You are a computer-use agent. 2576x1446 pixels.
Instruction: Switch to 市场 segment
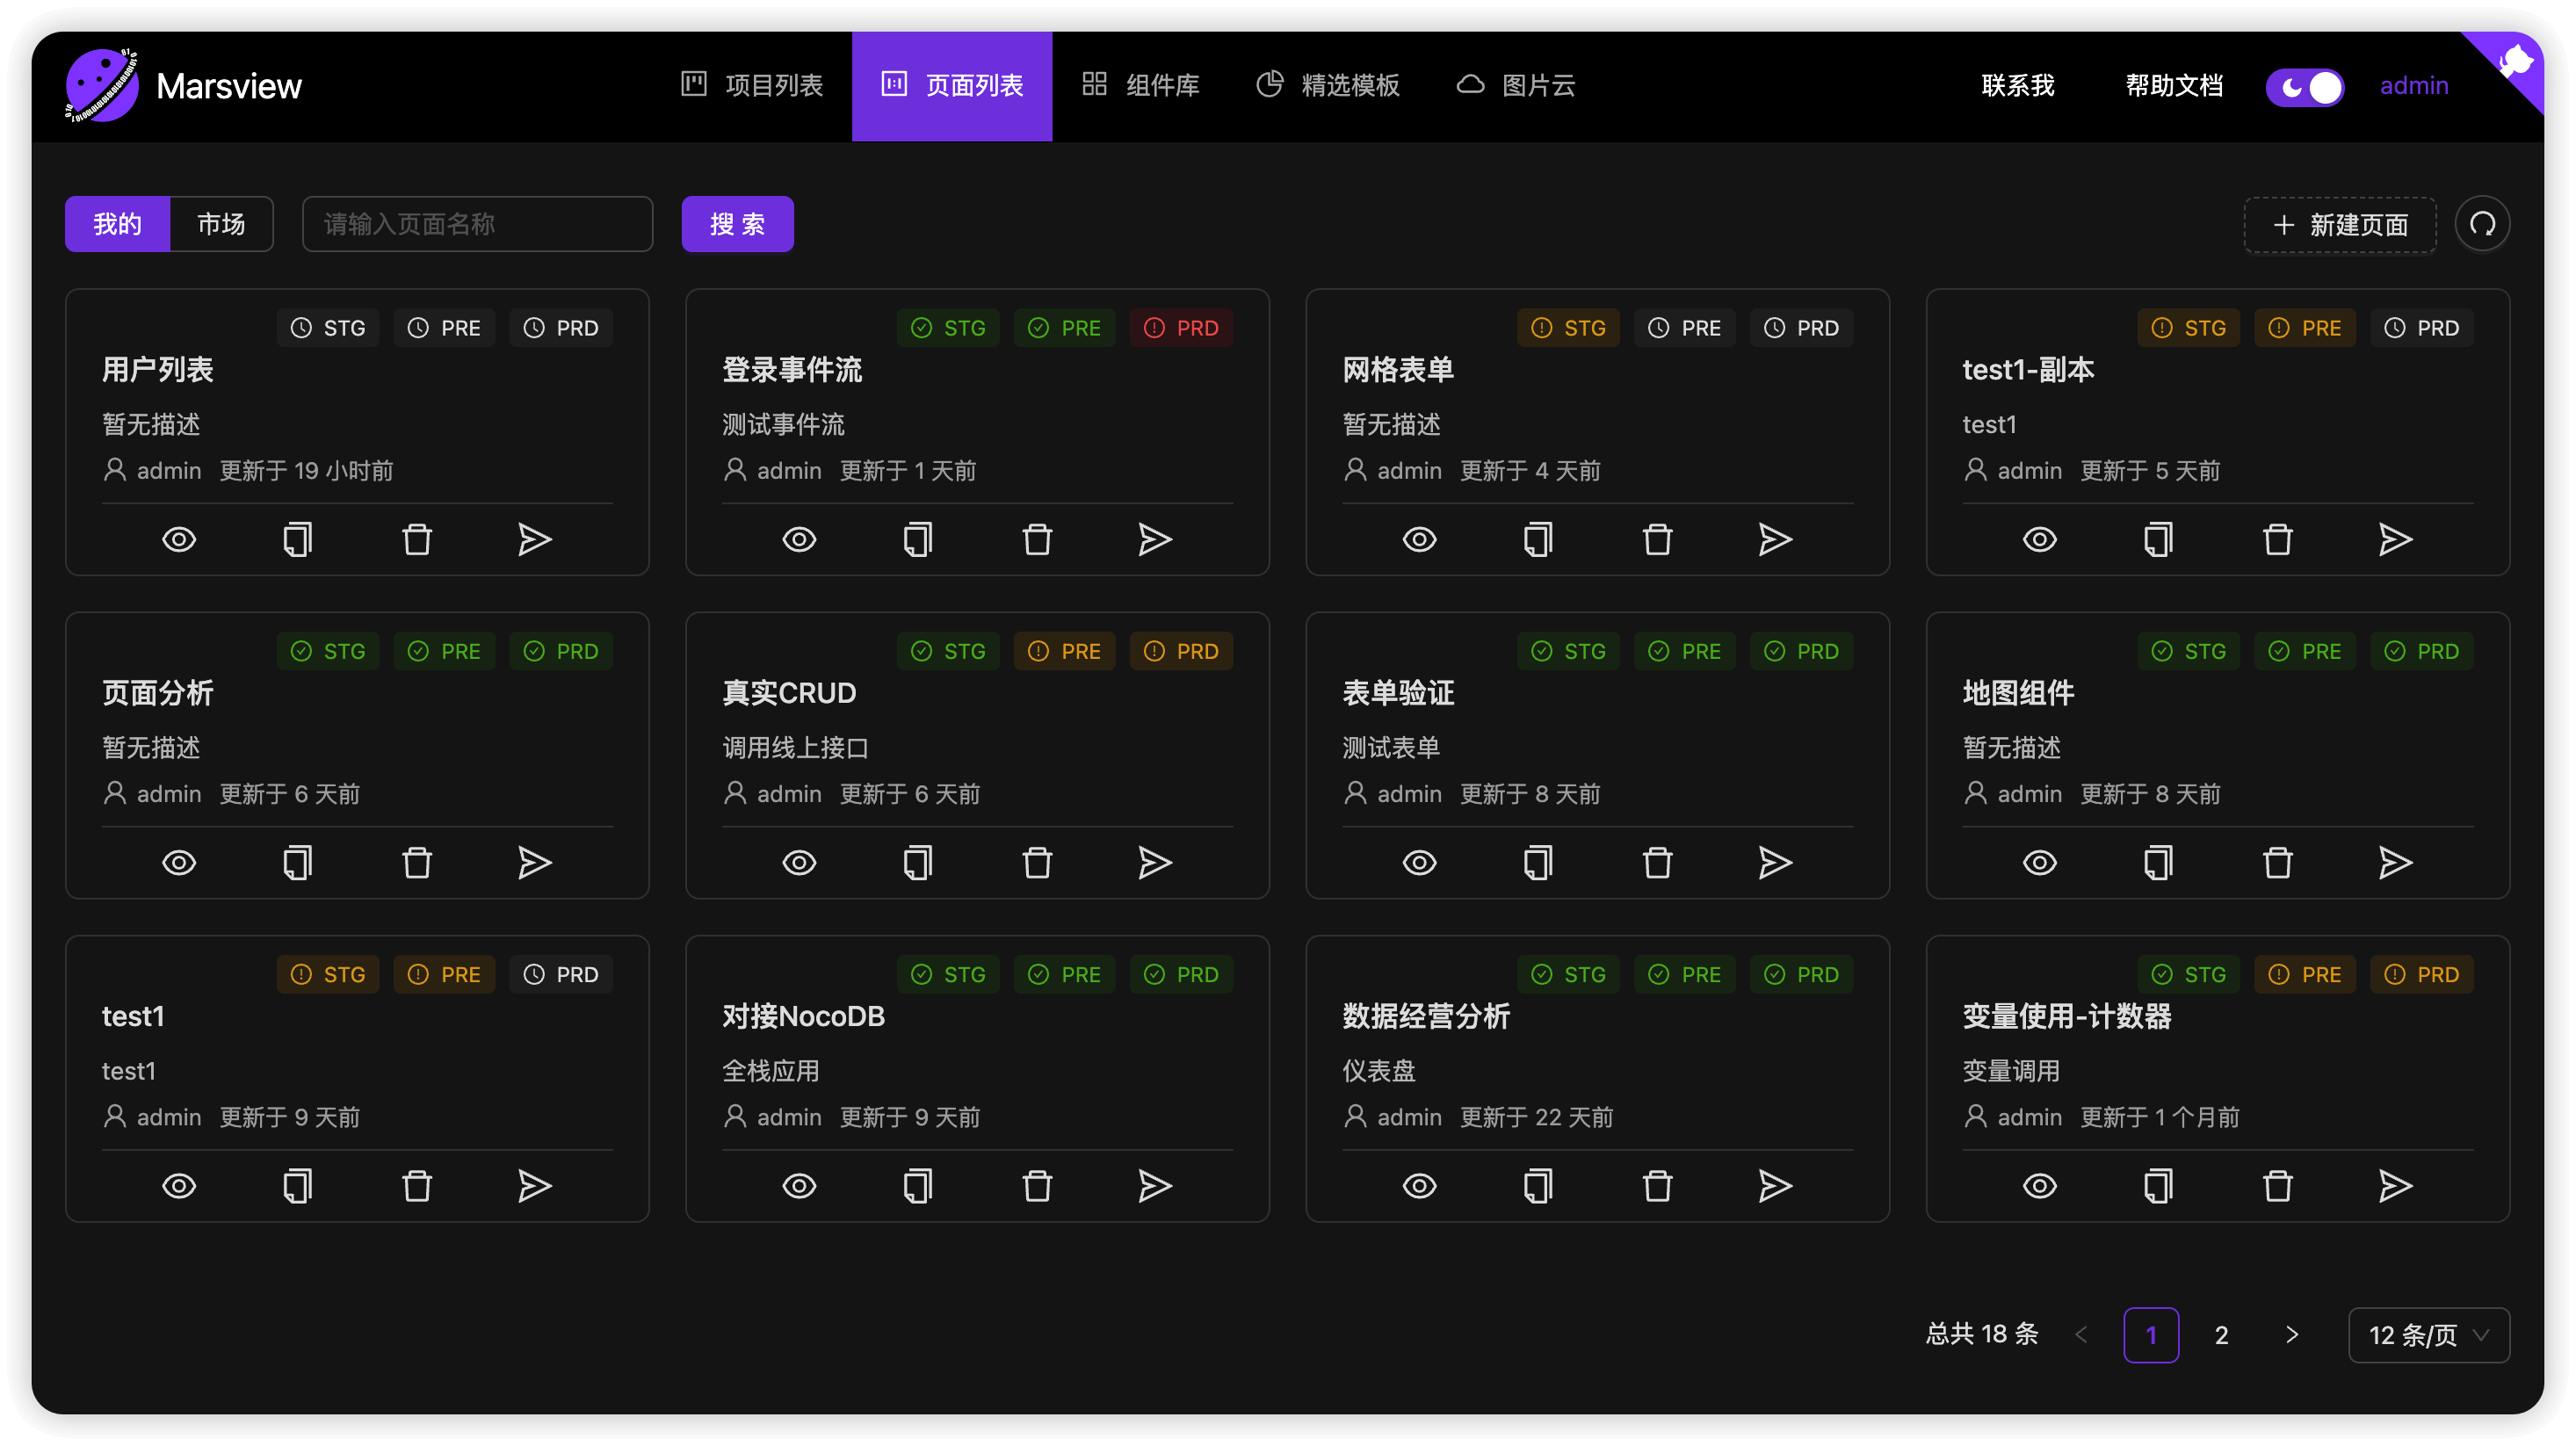pyautogui.click(x=221, y=224)
